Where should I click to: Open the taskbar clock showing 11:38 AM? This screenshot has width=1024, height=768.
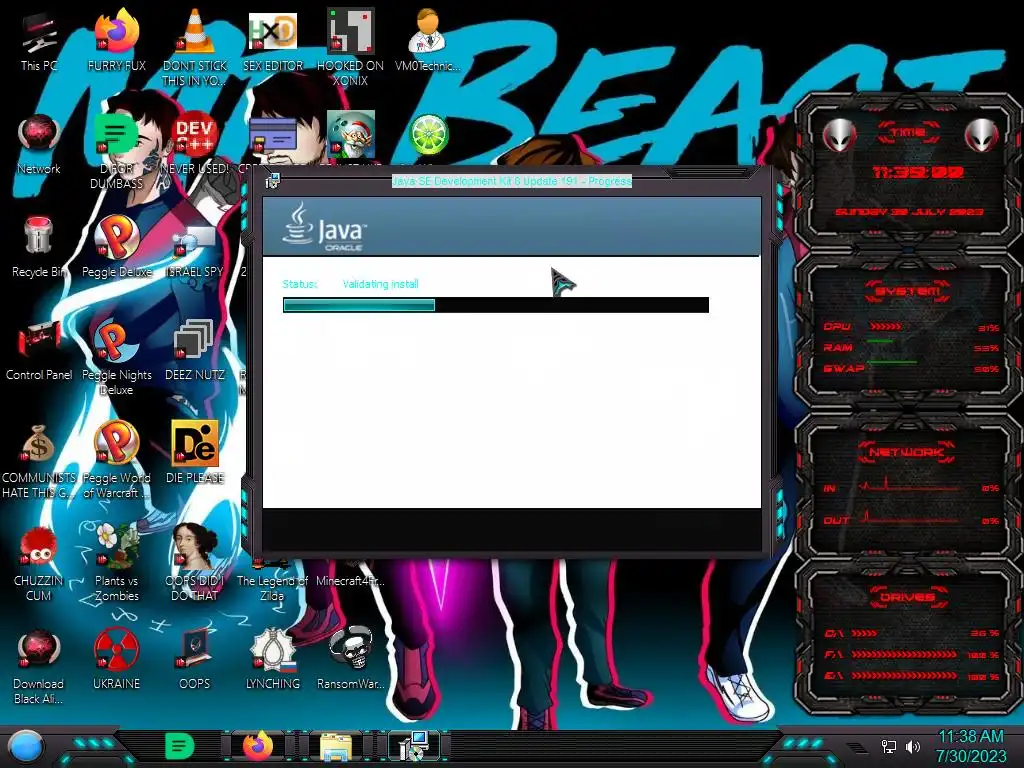[x=971, y=746]
